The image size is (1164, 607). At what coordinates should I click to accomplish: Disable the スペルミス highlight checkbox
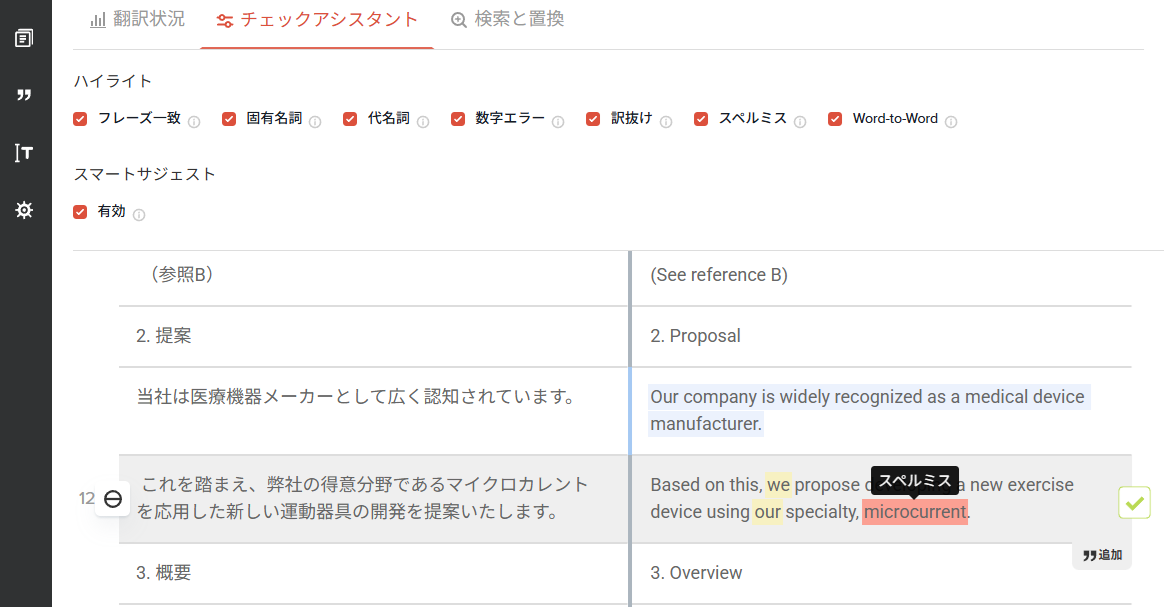701,119
